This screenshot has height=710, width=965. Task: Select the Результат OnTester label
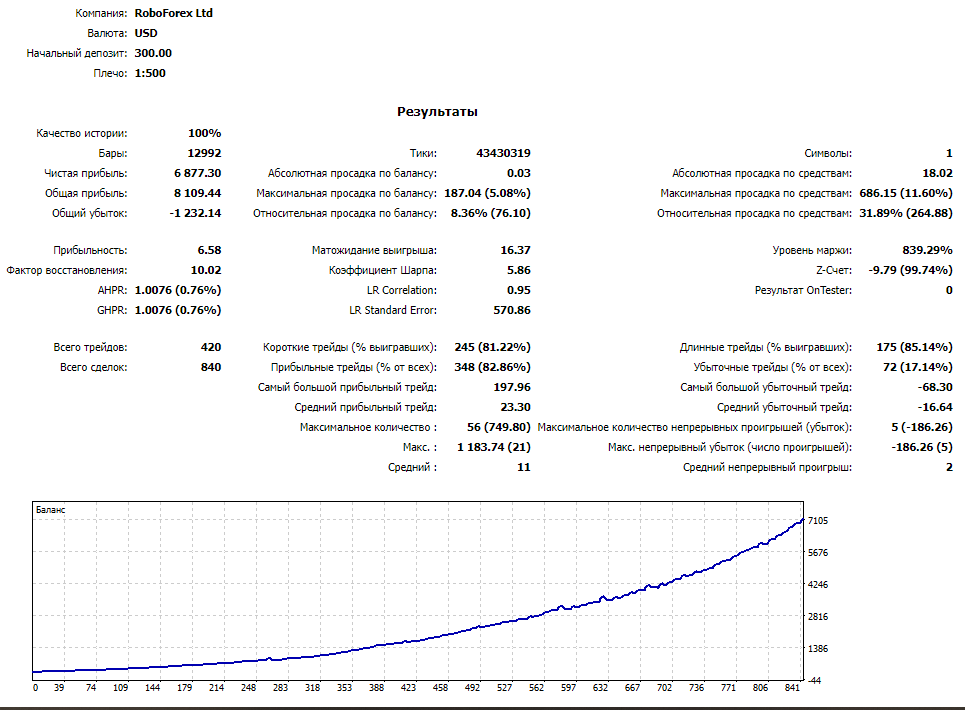[x=803, y=290]
